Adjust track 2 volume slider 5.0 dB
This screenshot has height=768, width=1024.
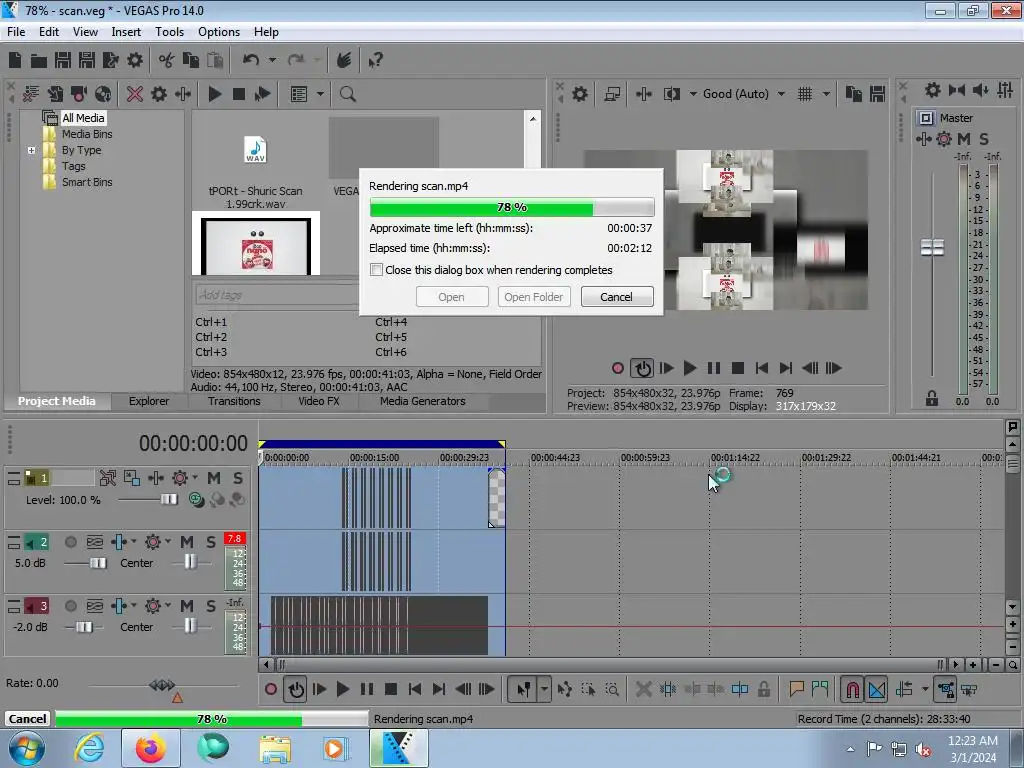[x=98, y=563]
